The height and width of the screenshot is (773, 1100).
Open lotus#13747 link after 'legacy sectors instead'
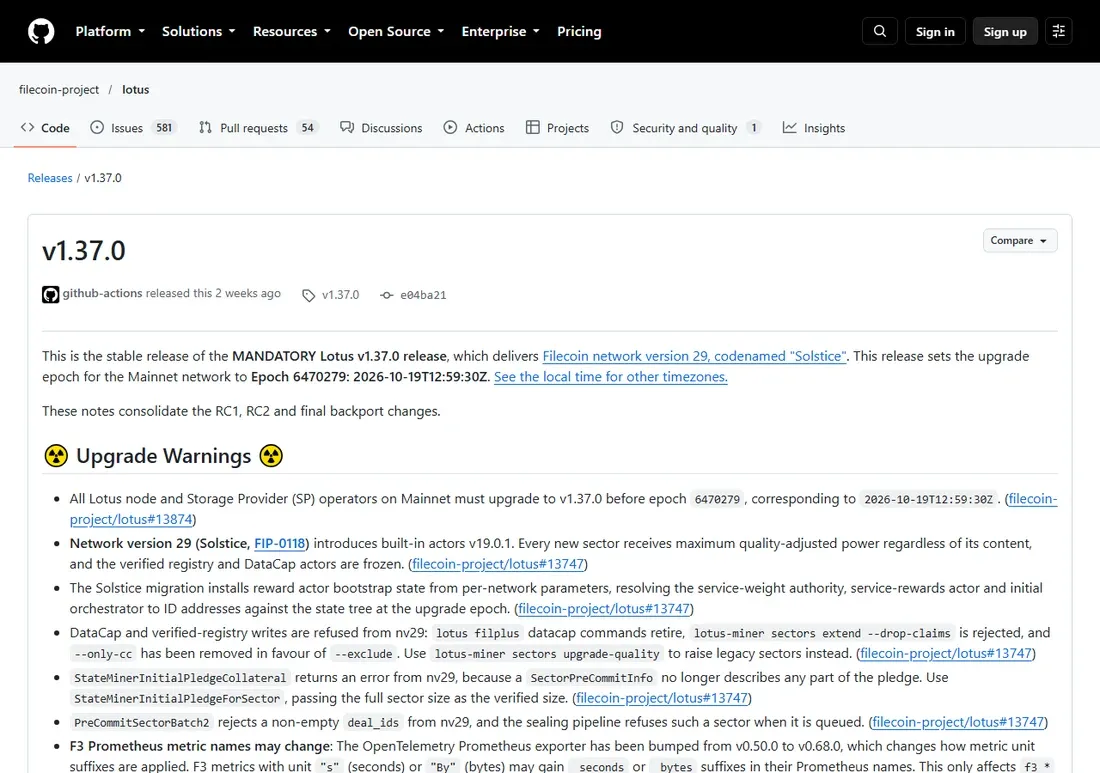tap(946, 654)
